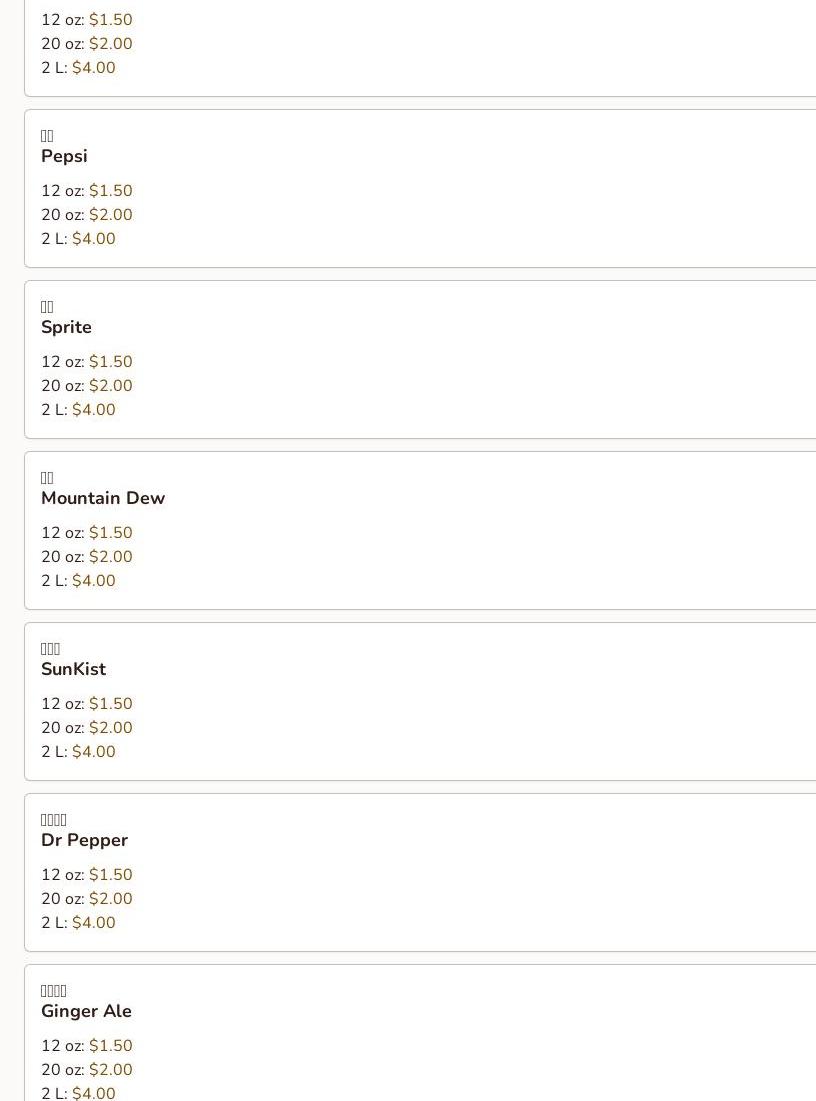Pick Mountain Dew's 2 L $4.00 price

(94, 581)
